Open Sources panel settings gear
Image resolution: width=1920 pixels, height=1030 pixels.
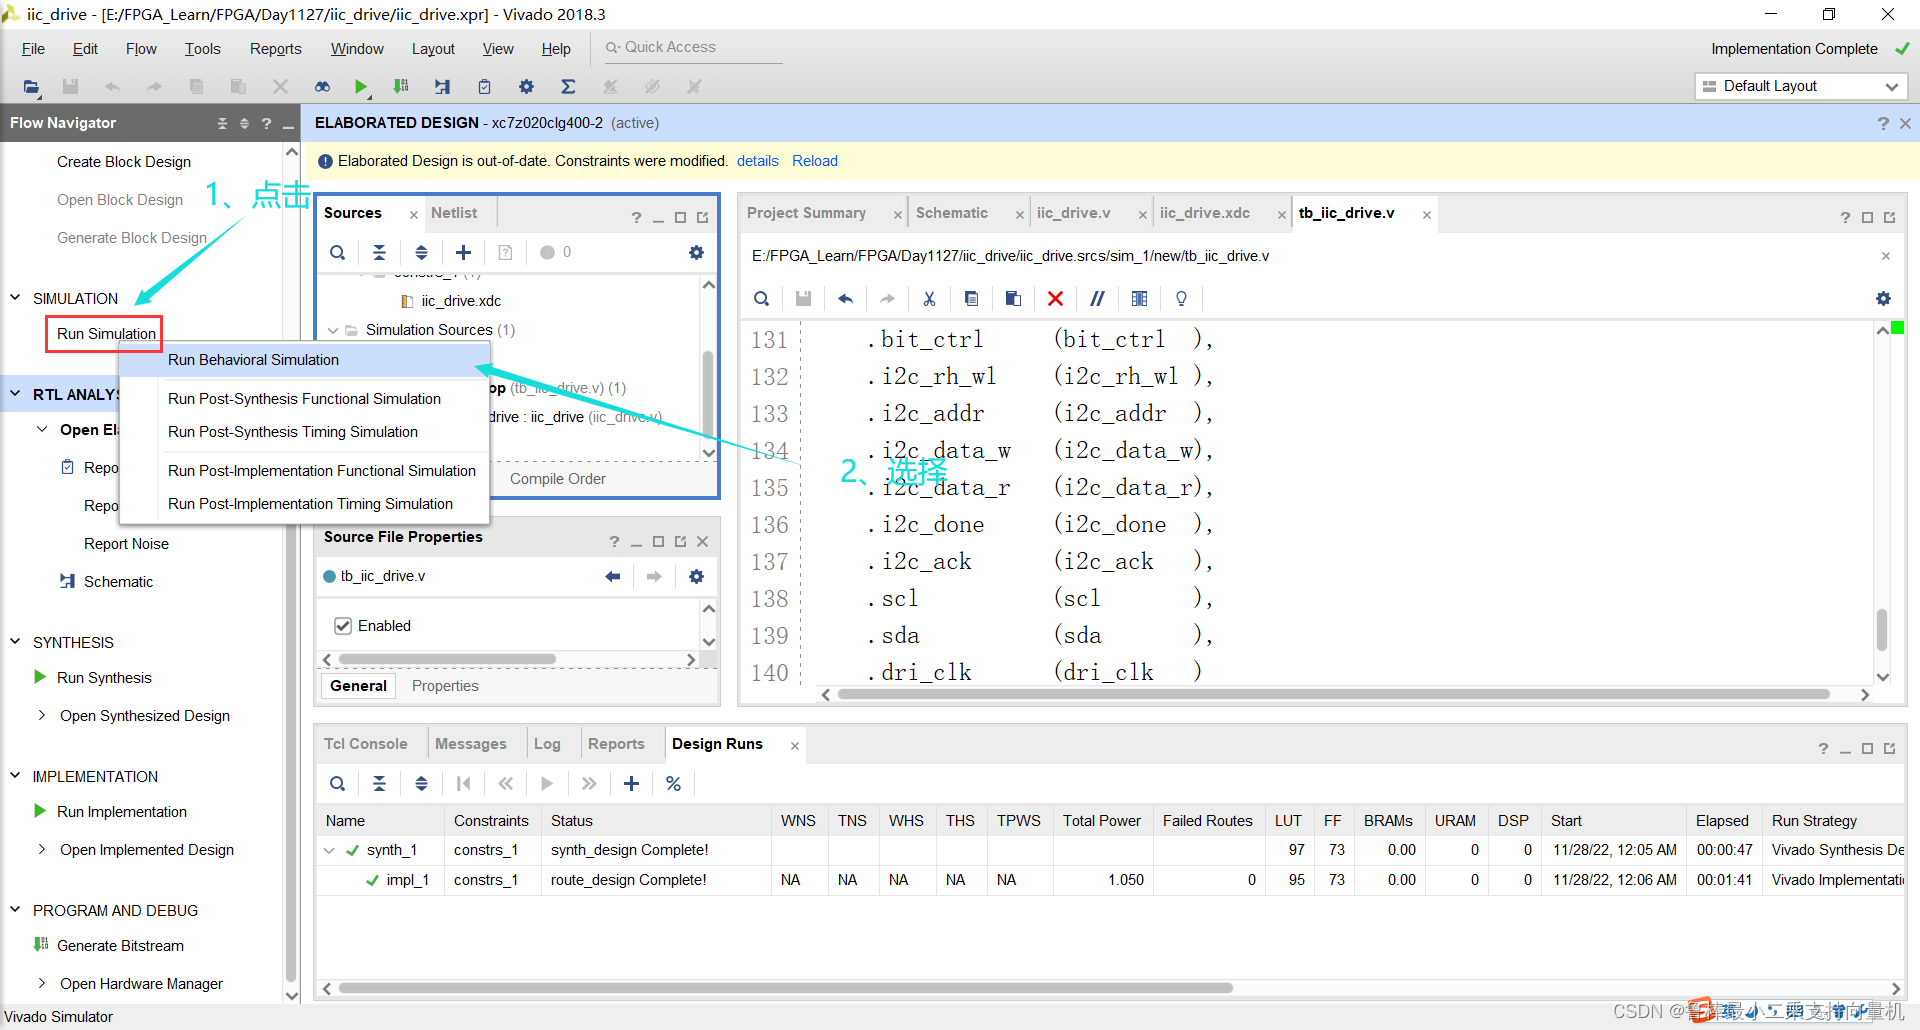696,253
